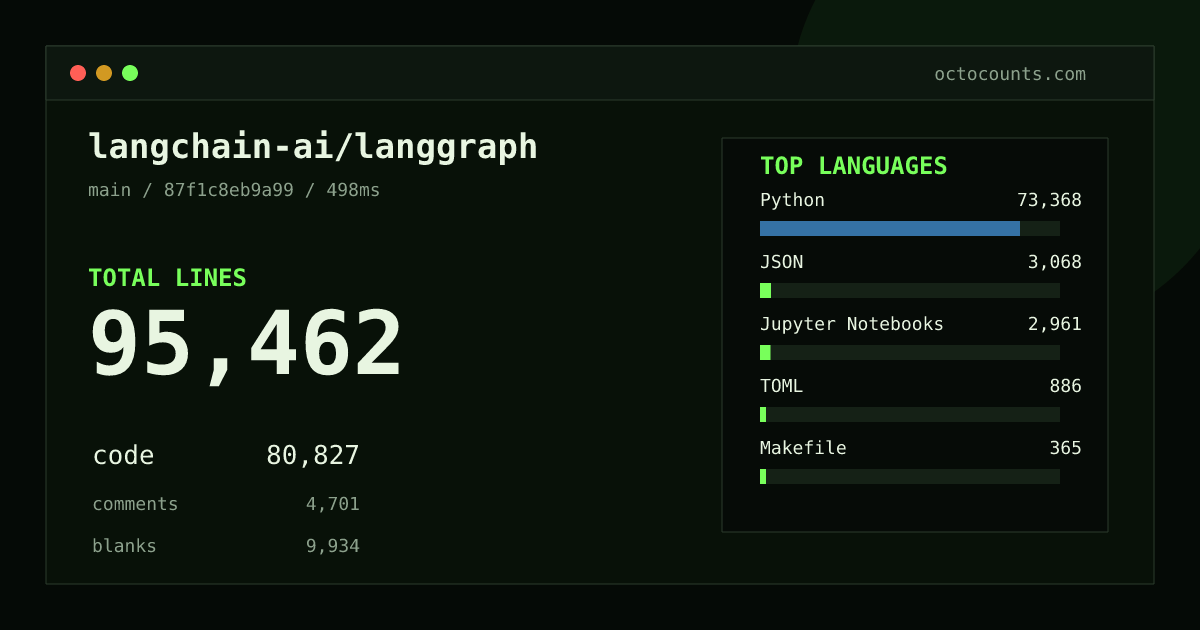Click the yellow minimize dot
The image size is (1200, 630).
click(104, 73)
